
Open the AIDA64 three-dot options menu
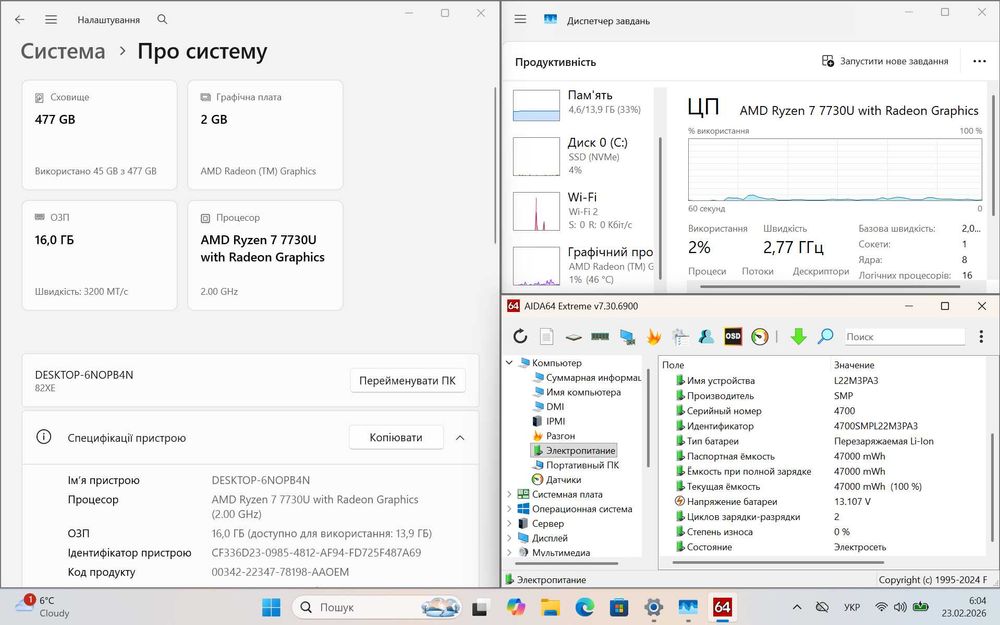[x=981, y=336]
